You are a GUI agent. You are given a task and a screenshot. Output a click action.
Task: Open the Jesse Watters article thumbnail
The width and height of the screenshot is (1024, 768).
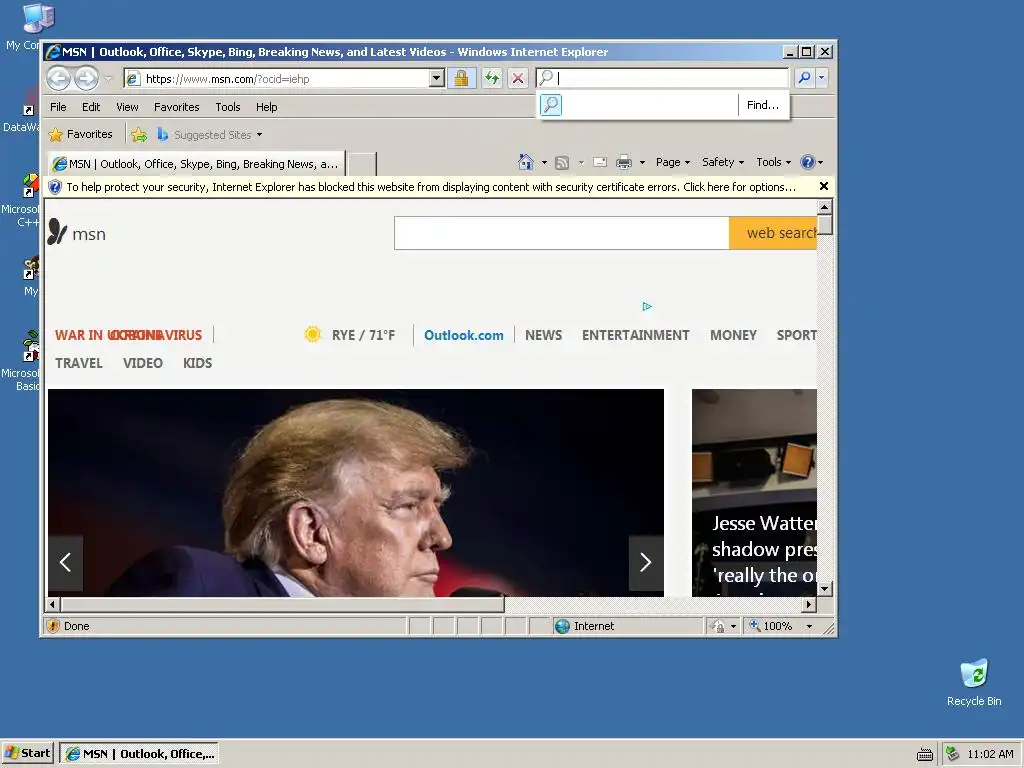[754, 493]
